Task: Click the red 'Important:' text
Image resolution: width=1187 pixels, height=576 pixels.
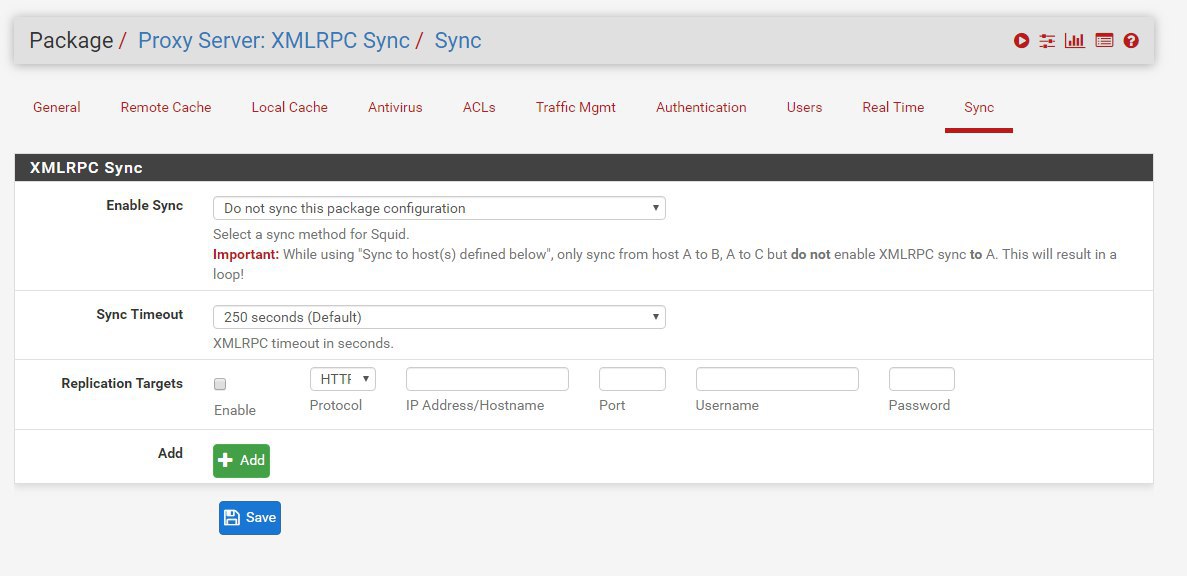Action: pos(246,254)
